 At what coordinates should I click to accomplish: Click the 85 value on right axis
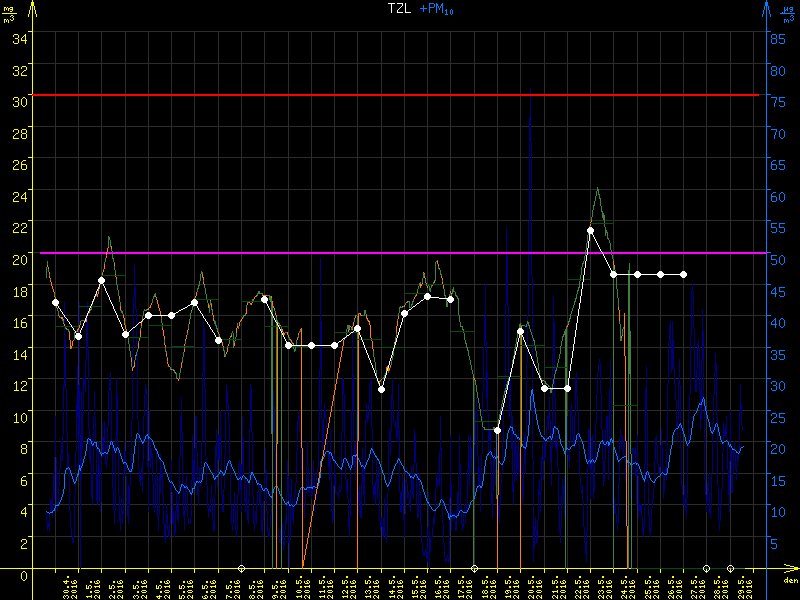point(776,37)
